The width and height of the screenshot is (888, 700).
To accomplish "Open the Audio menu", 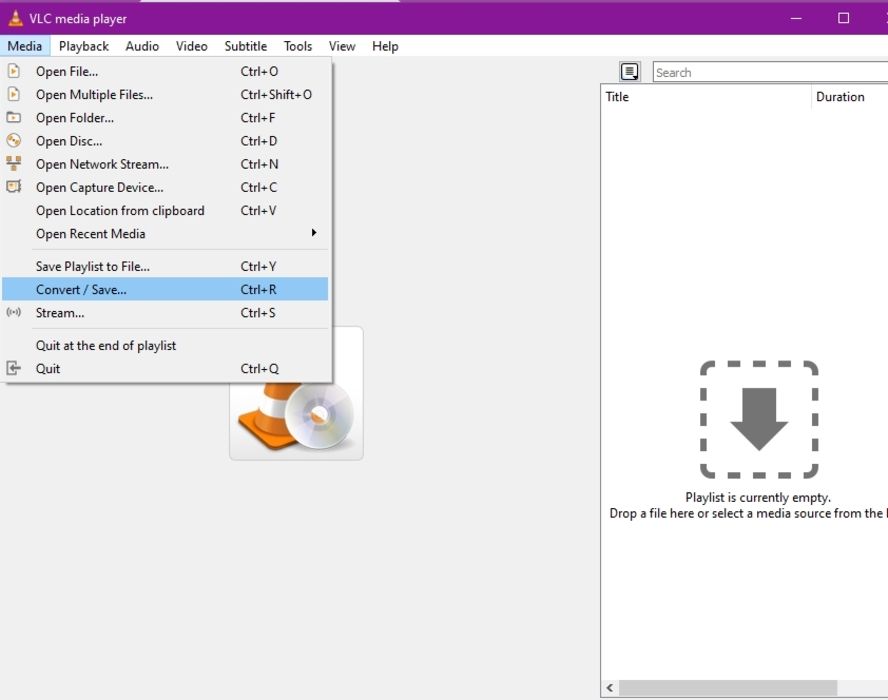I will (142, 46).
